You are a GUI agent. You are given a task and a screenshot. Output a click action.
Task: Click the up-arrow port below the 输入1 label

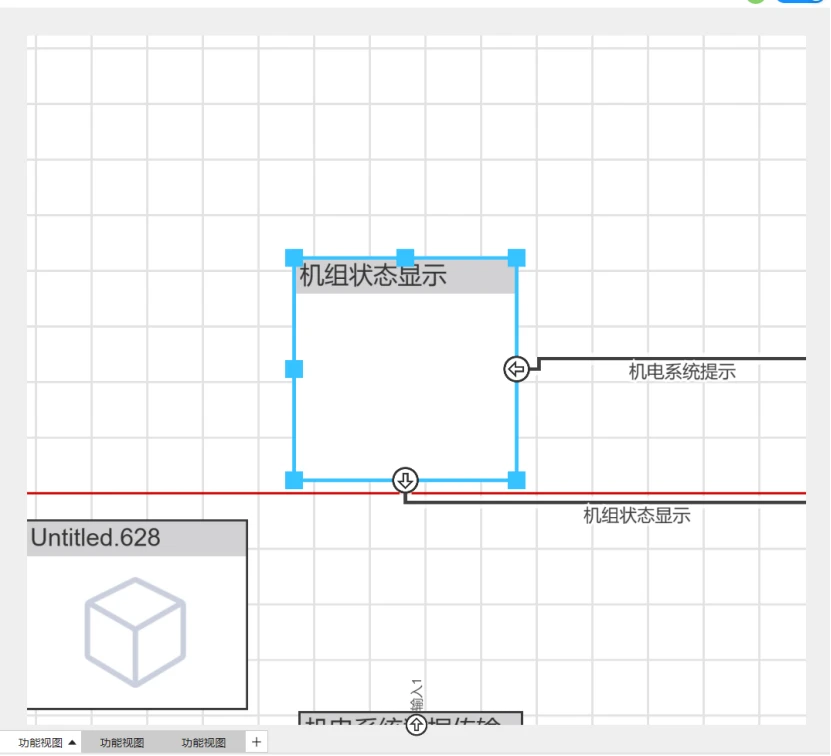[417, 724]
